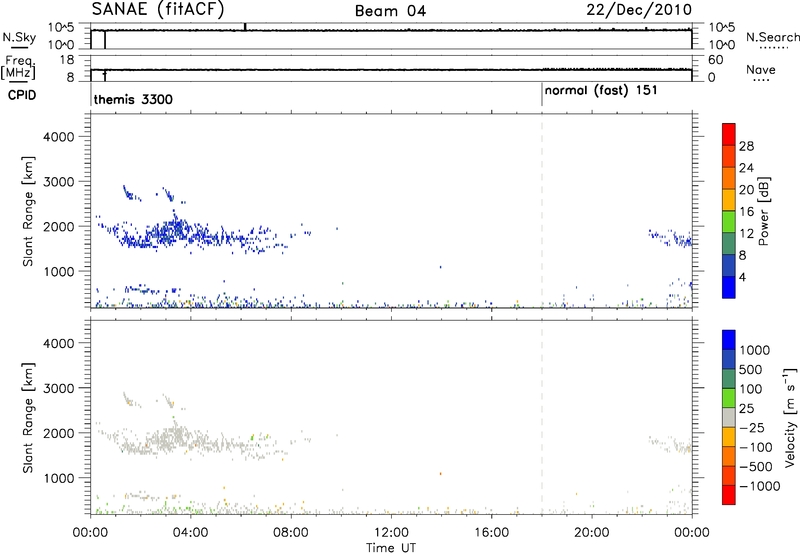The image size is (800, 554).
Task: Click the 500 label on Velocity colorbar
Action: click(751, 370)
